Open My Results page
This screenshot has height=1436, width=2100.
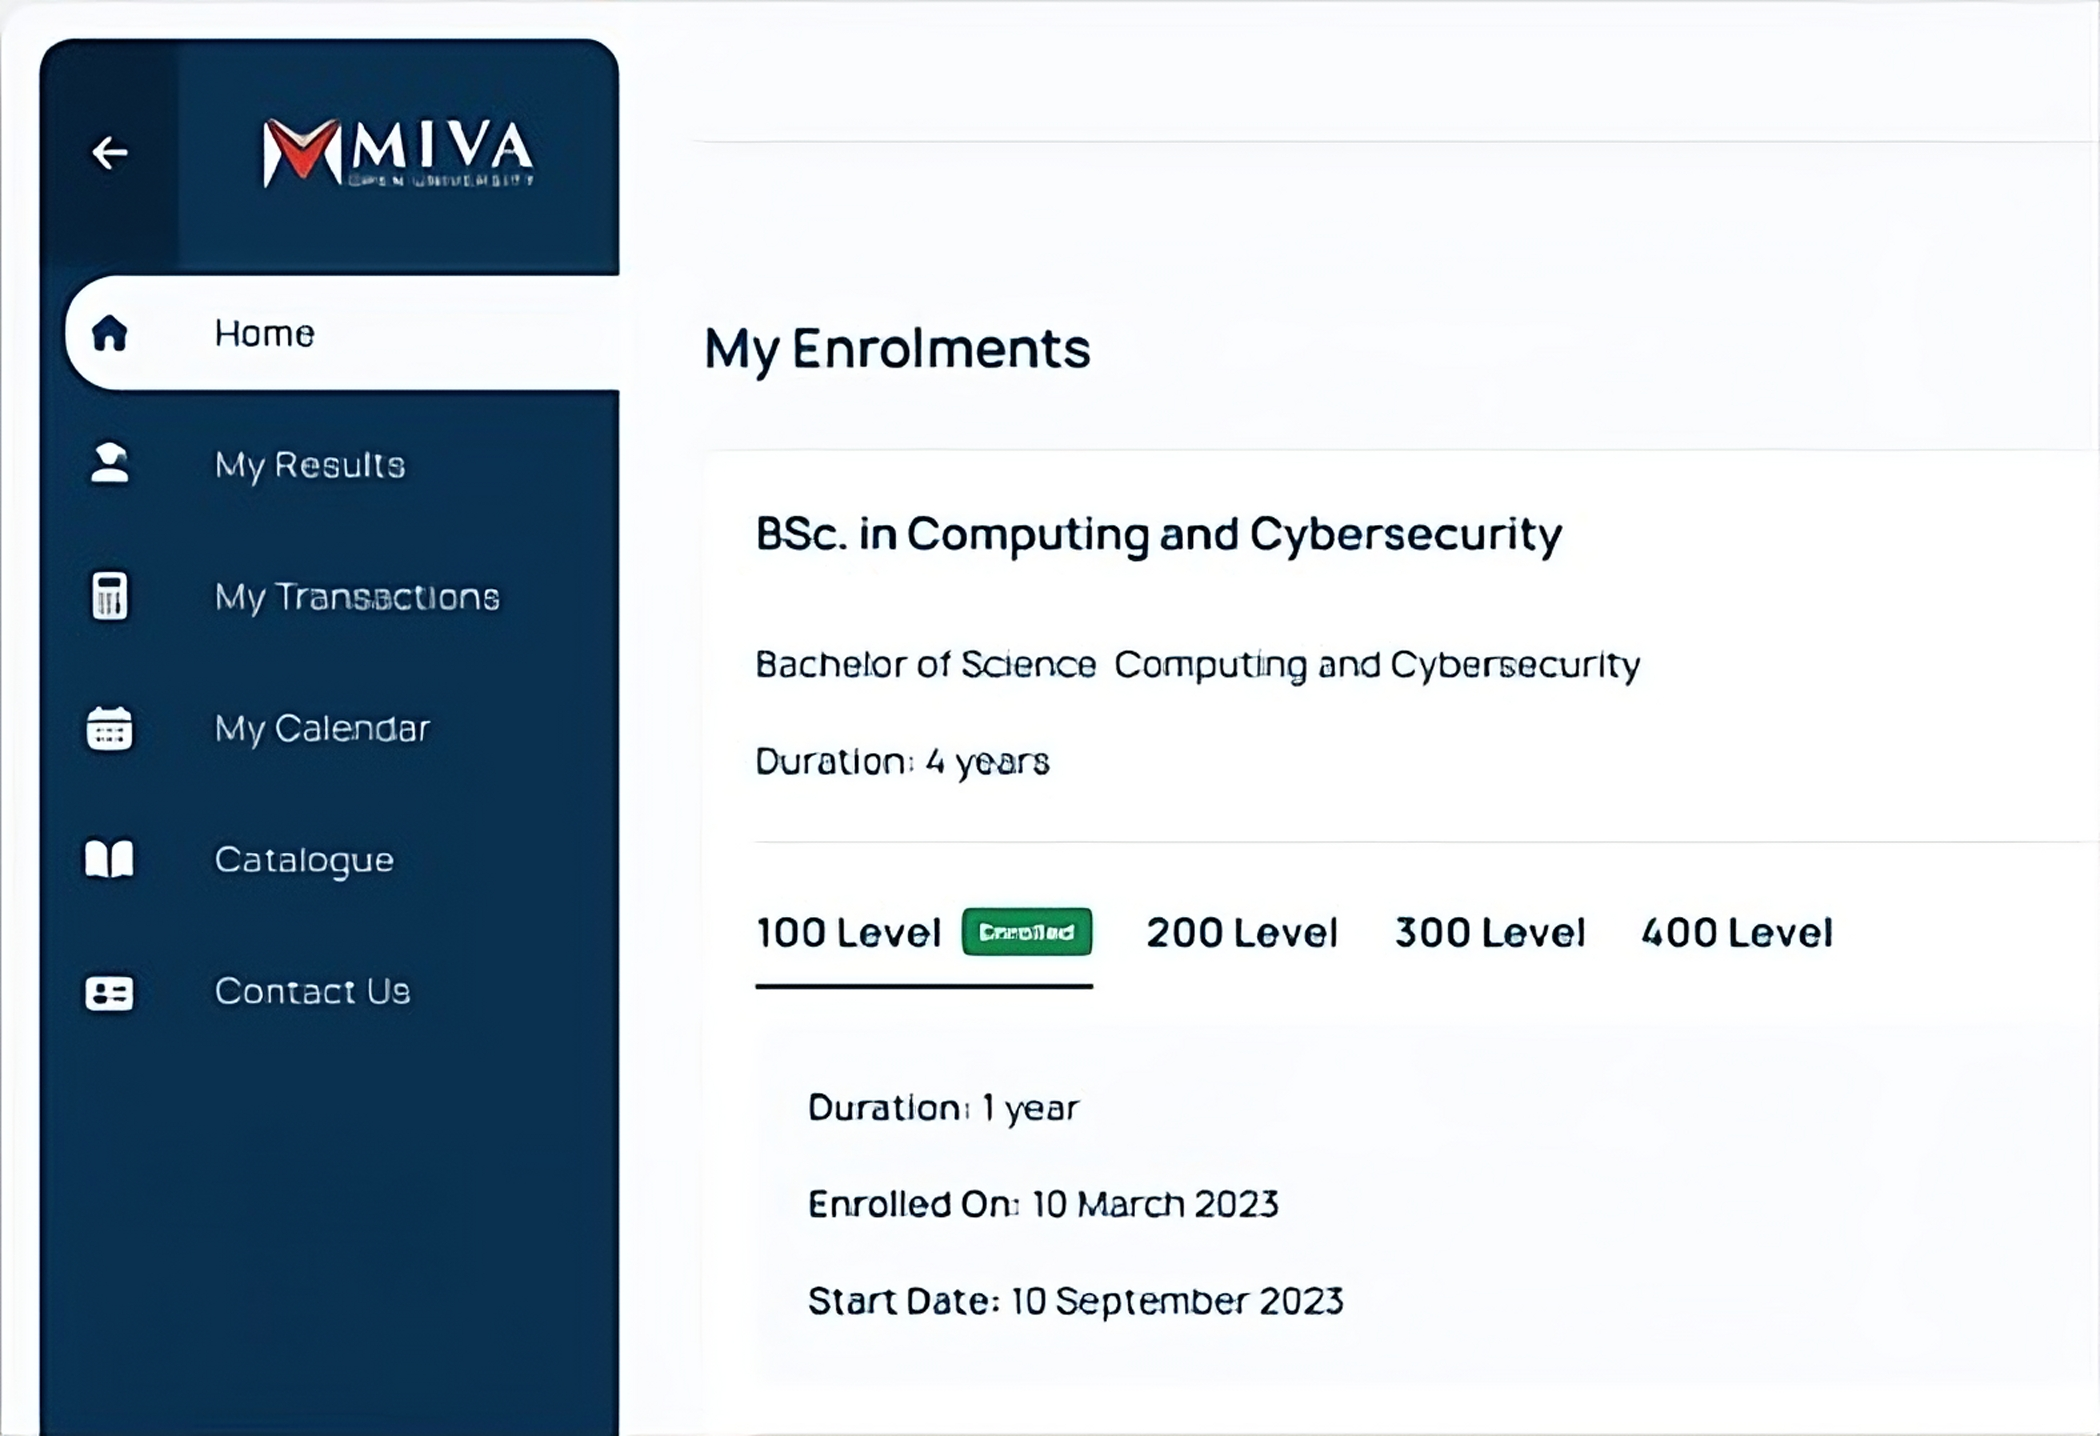(310, 465)
